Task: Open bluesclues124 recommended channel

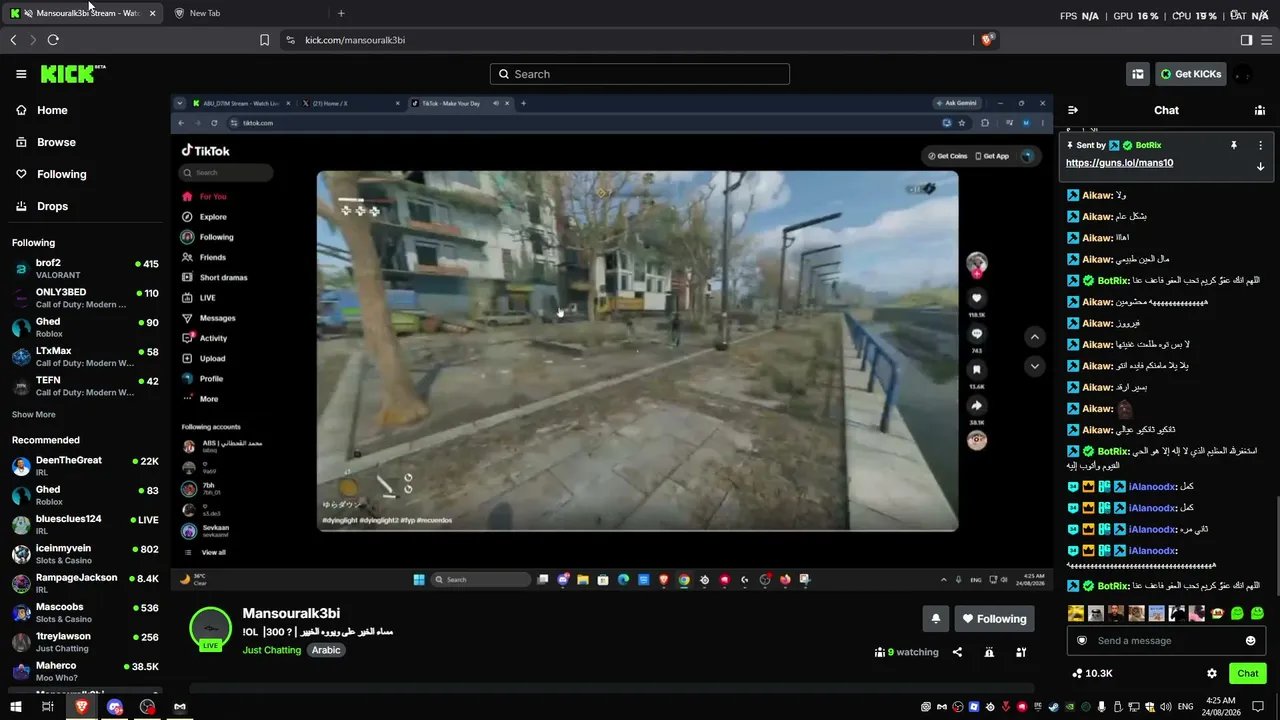Action: (85, 525)
